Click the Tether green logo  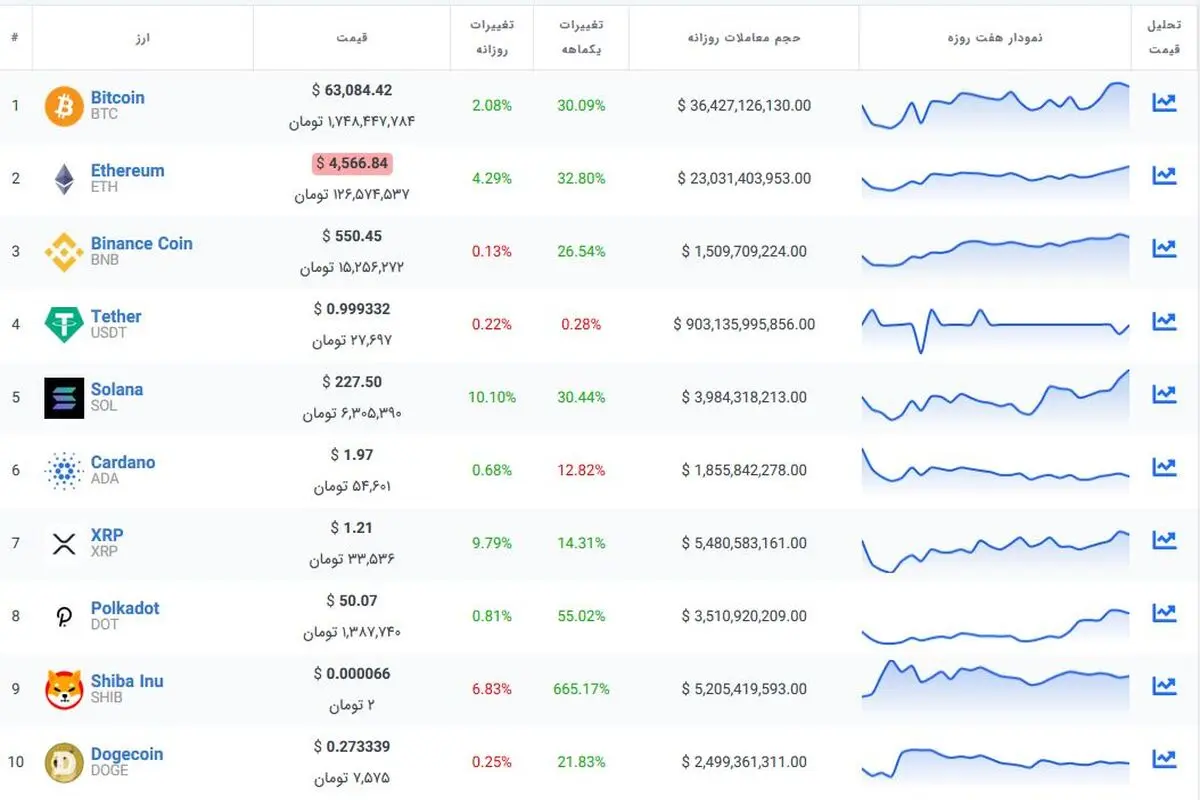point(64,325)
